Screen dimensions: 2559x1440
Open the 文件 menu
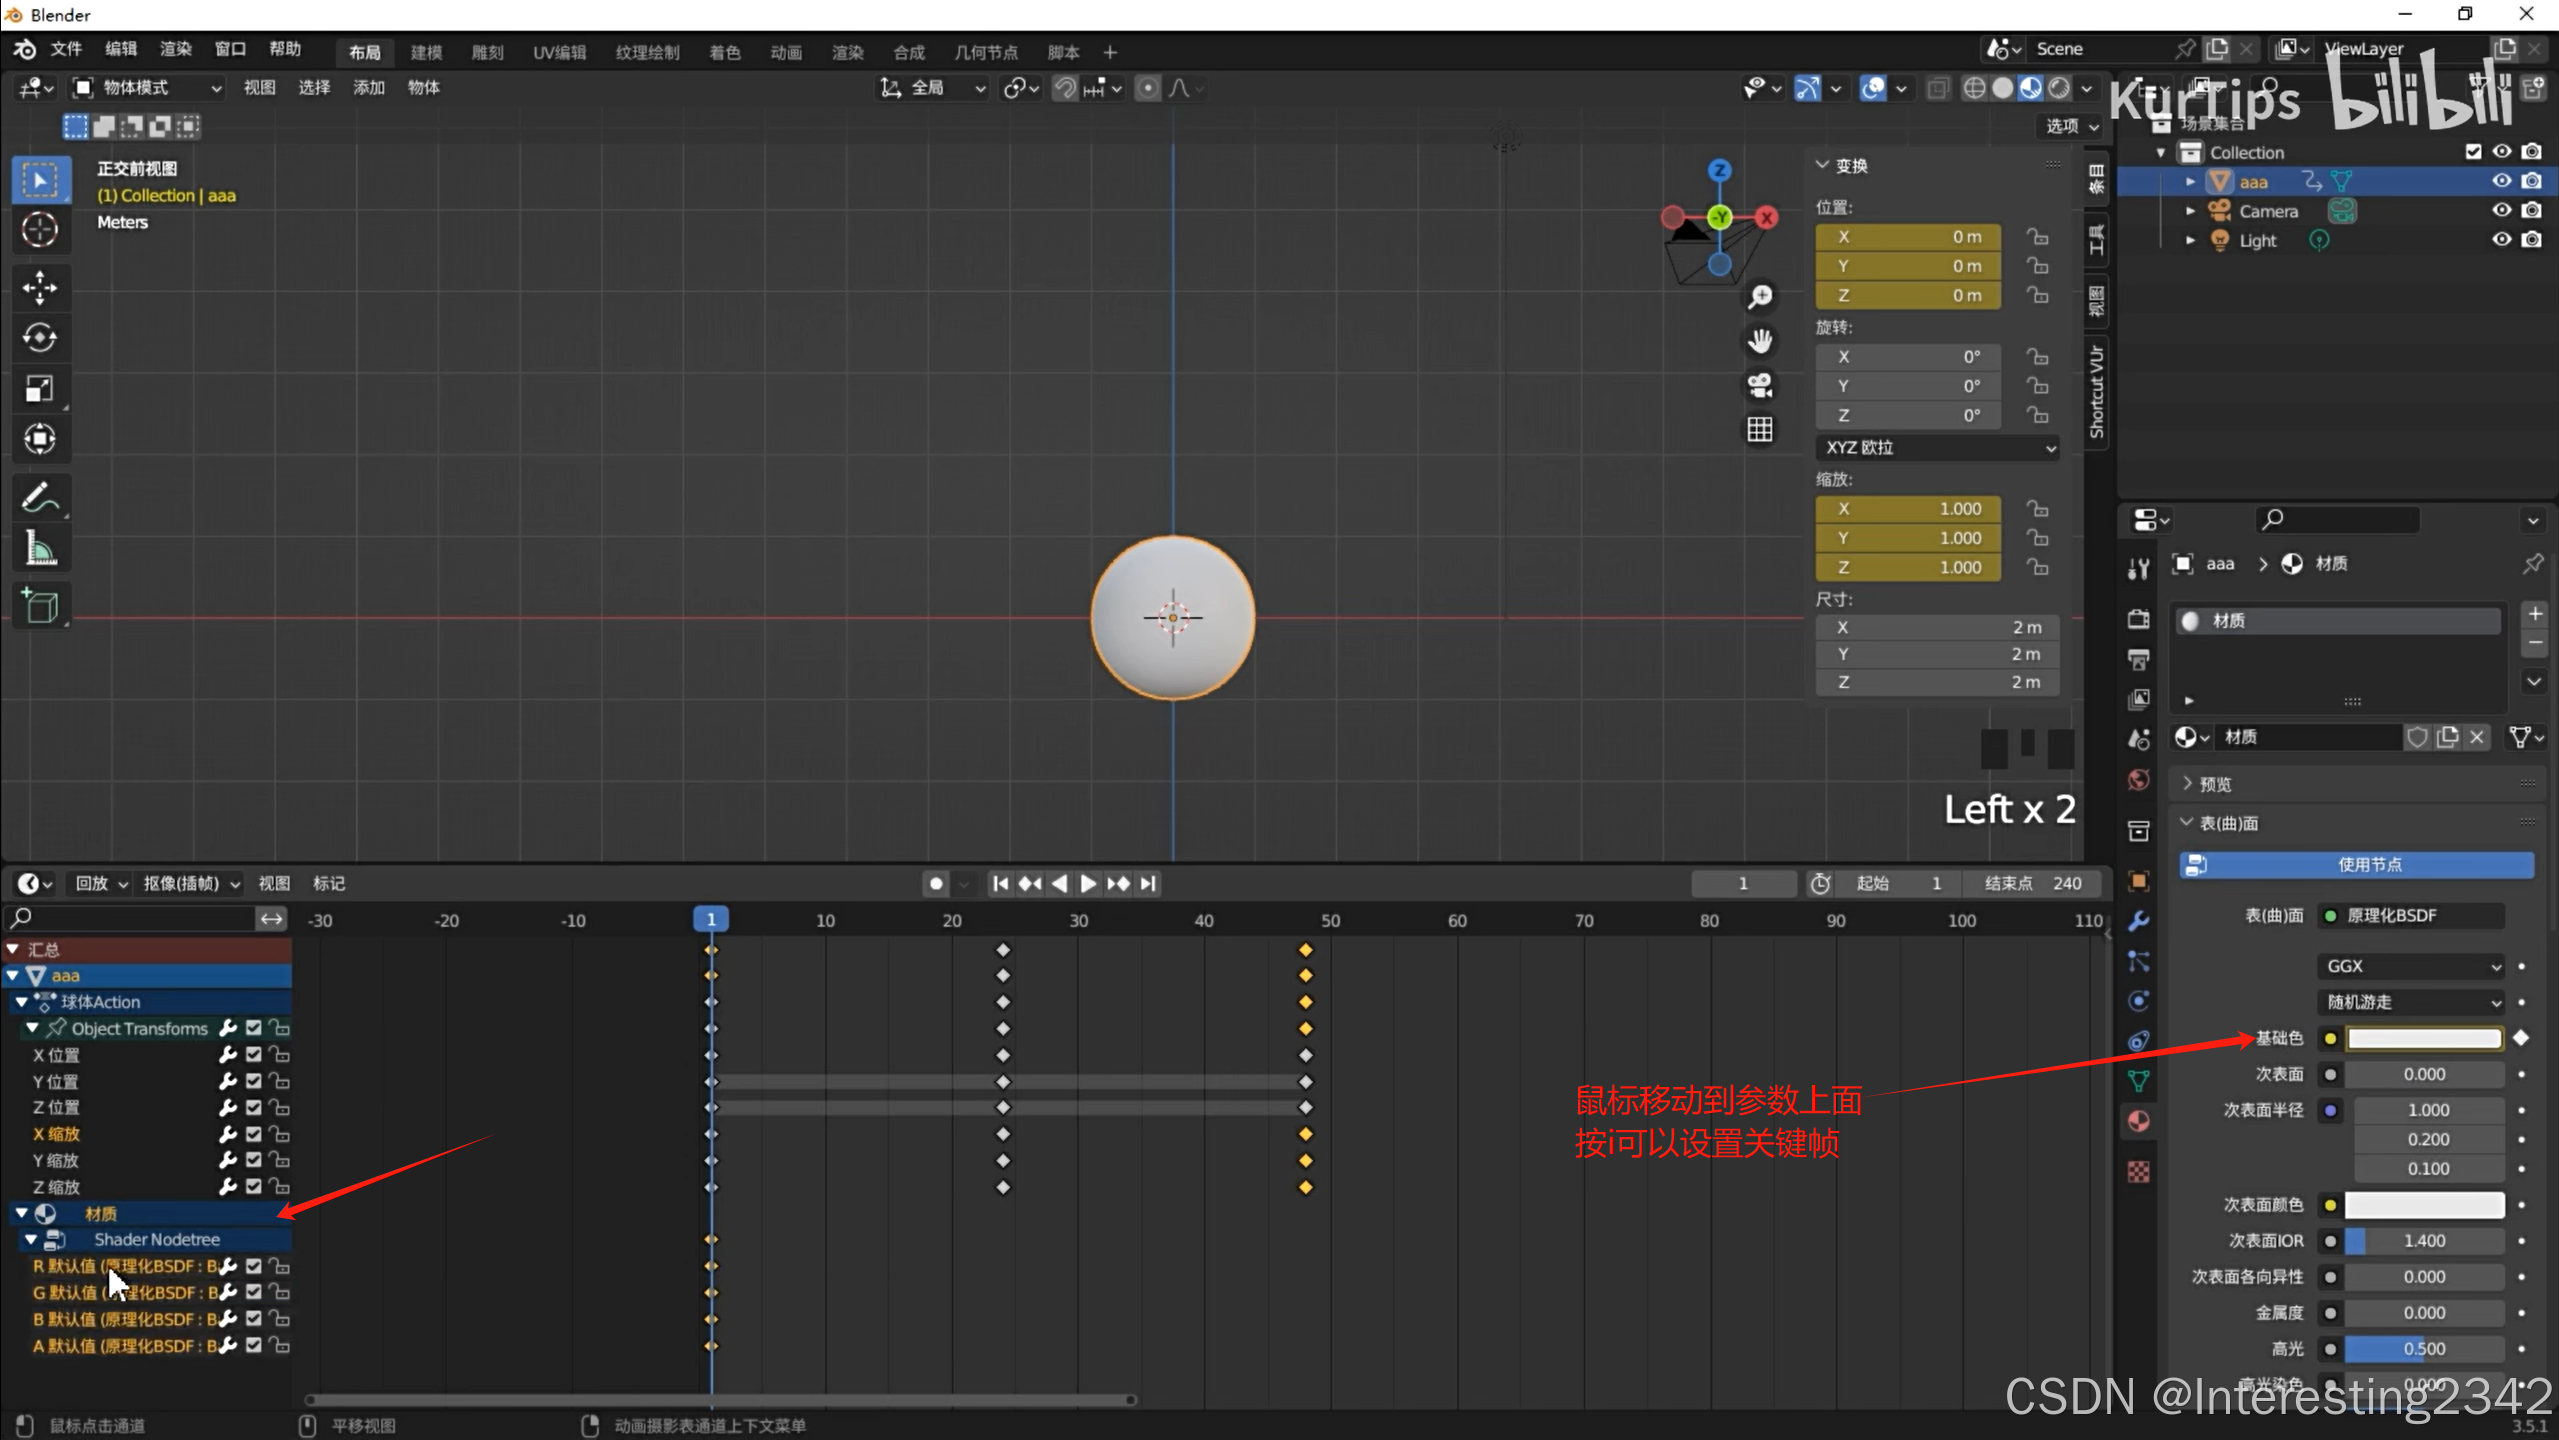[x=66, y=50]
